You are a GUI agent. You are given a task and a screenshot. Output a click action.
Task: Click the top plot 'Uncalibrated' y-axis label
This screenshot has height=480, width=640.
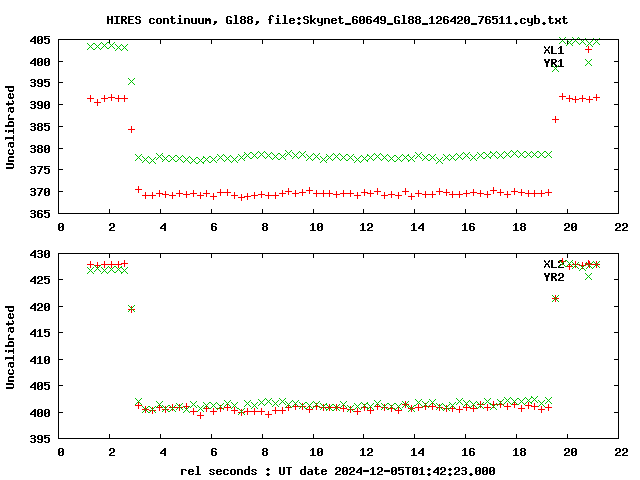(x=10, y=127)
